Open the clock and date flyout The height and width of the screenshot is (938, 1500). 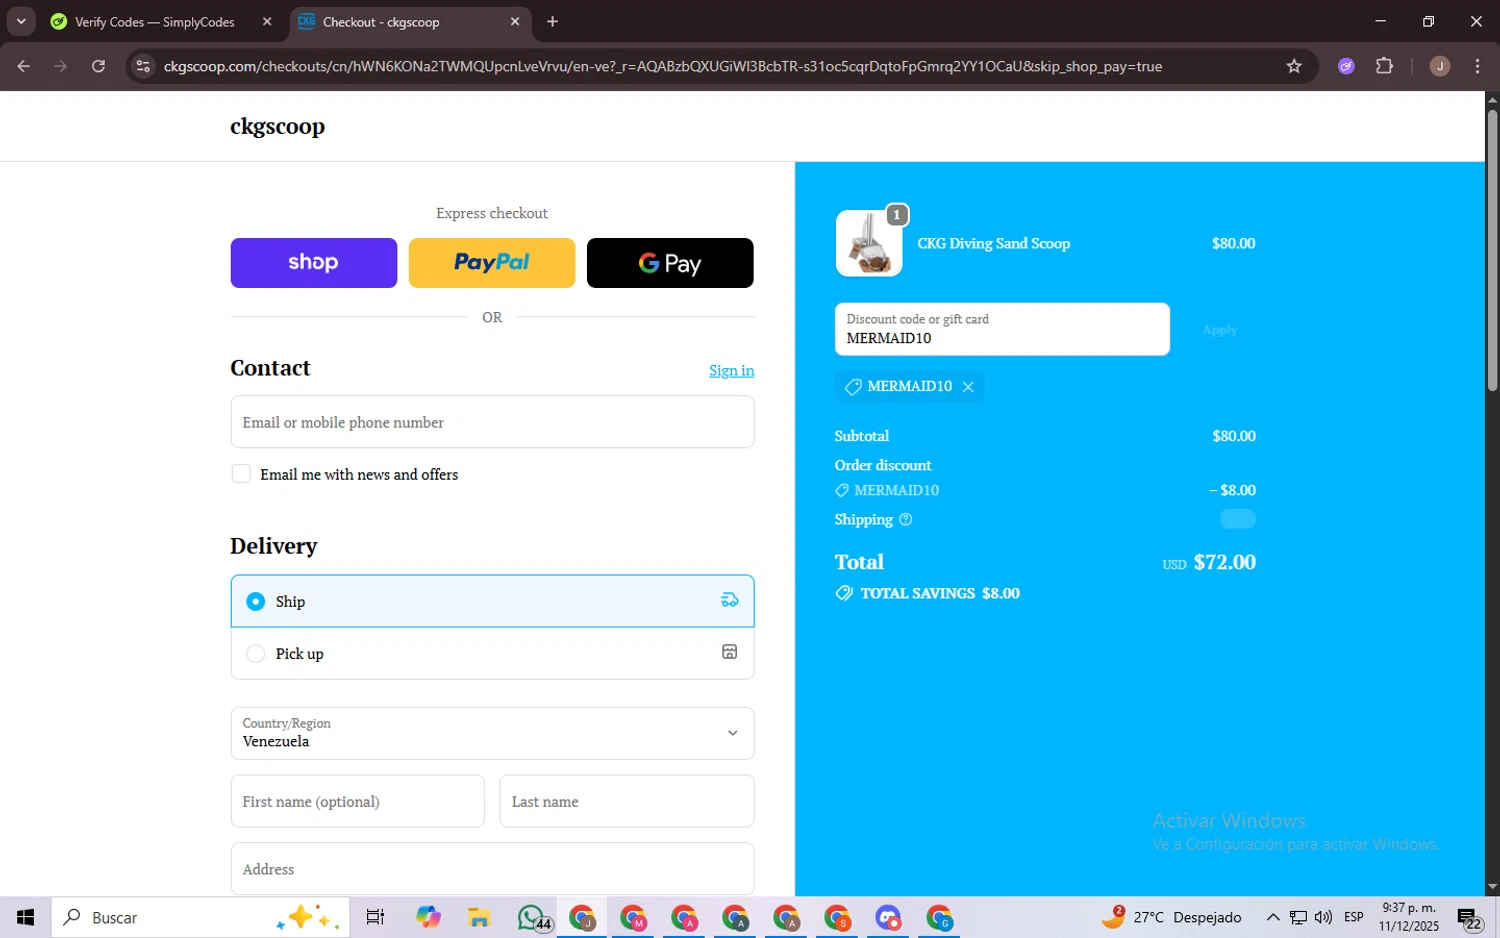(x=1408, y=917)
